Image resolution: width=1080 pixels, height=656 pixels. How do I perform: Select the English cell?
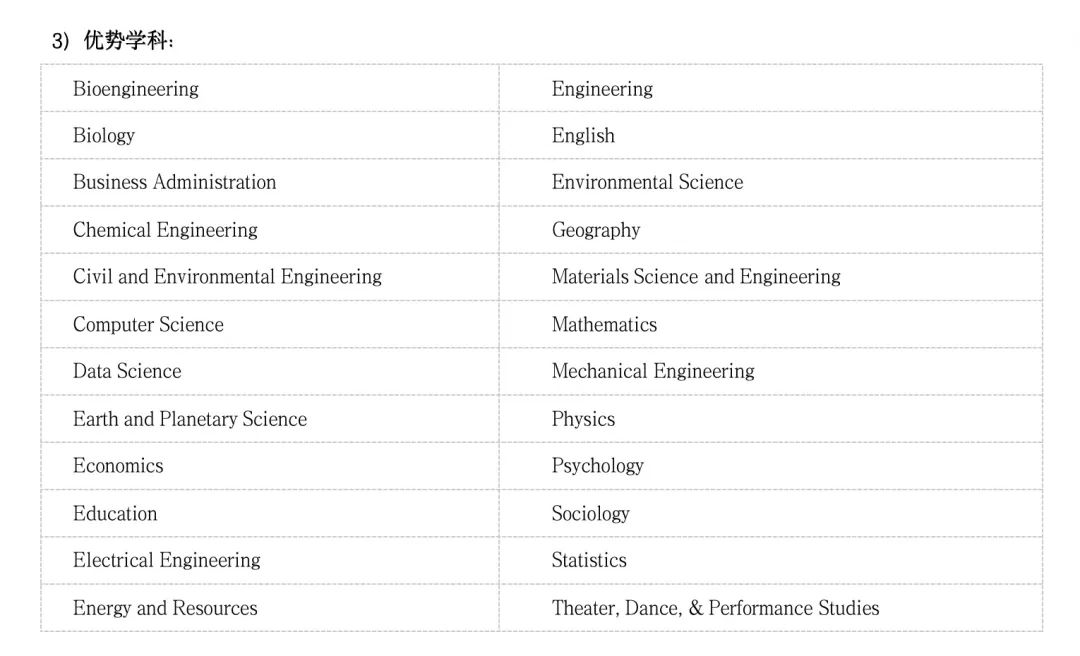tap(583, 136)
